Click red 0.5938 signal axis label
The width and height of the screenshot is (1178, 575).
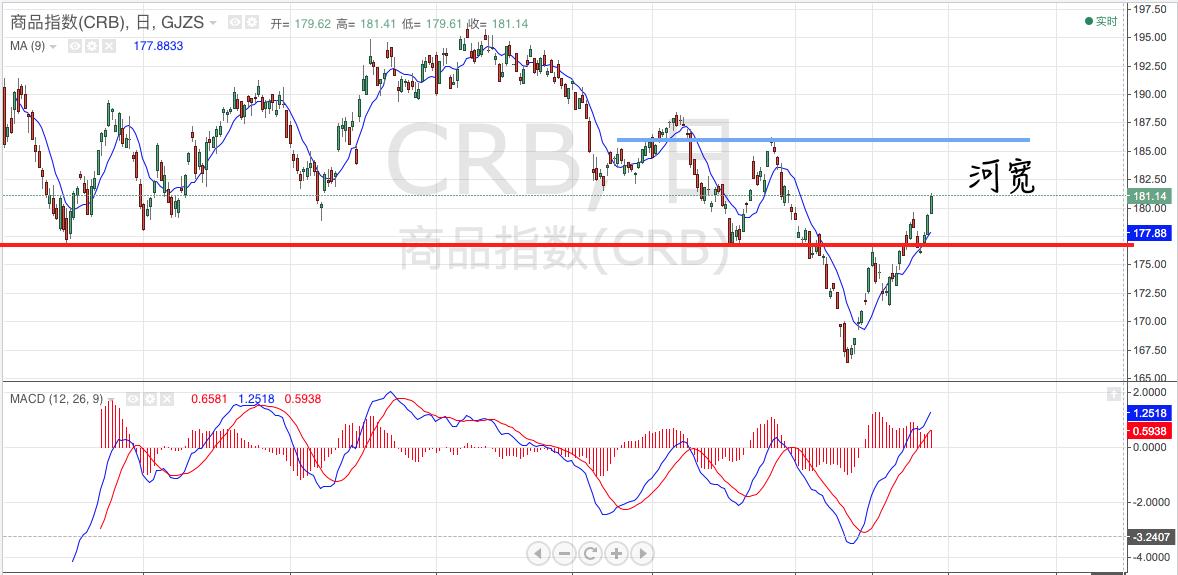1149,431
